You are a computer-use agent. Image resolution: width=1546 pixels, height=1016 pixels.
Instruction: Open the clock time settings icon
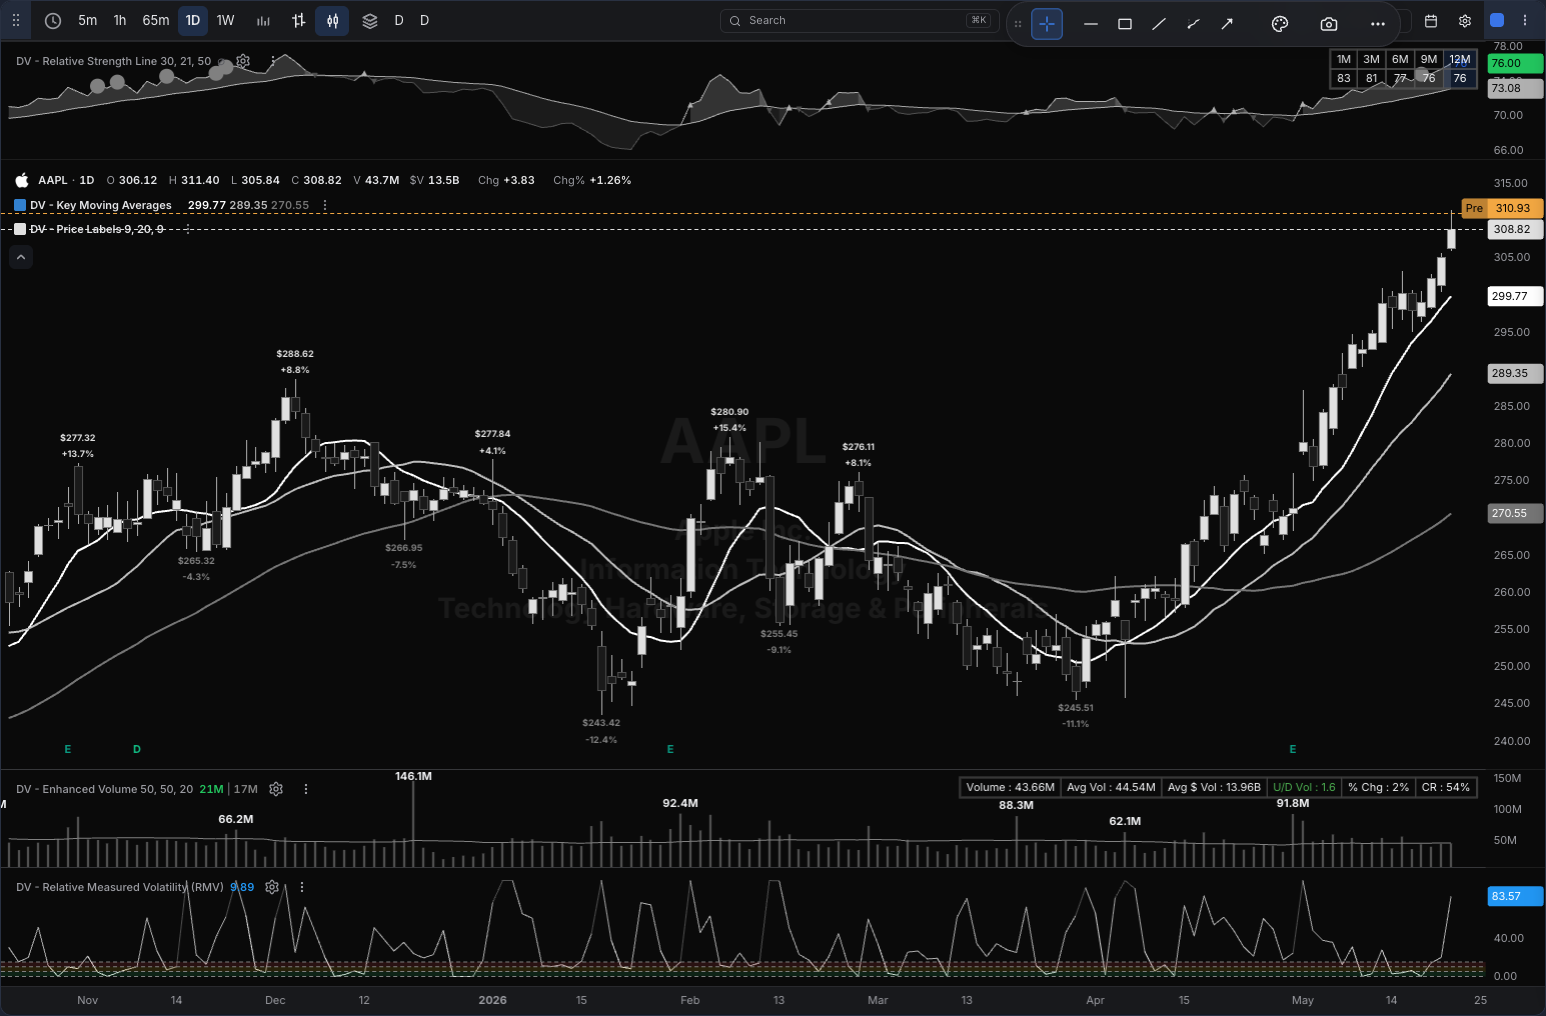pos(53,20)
